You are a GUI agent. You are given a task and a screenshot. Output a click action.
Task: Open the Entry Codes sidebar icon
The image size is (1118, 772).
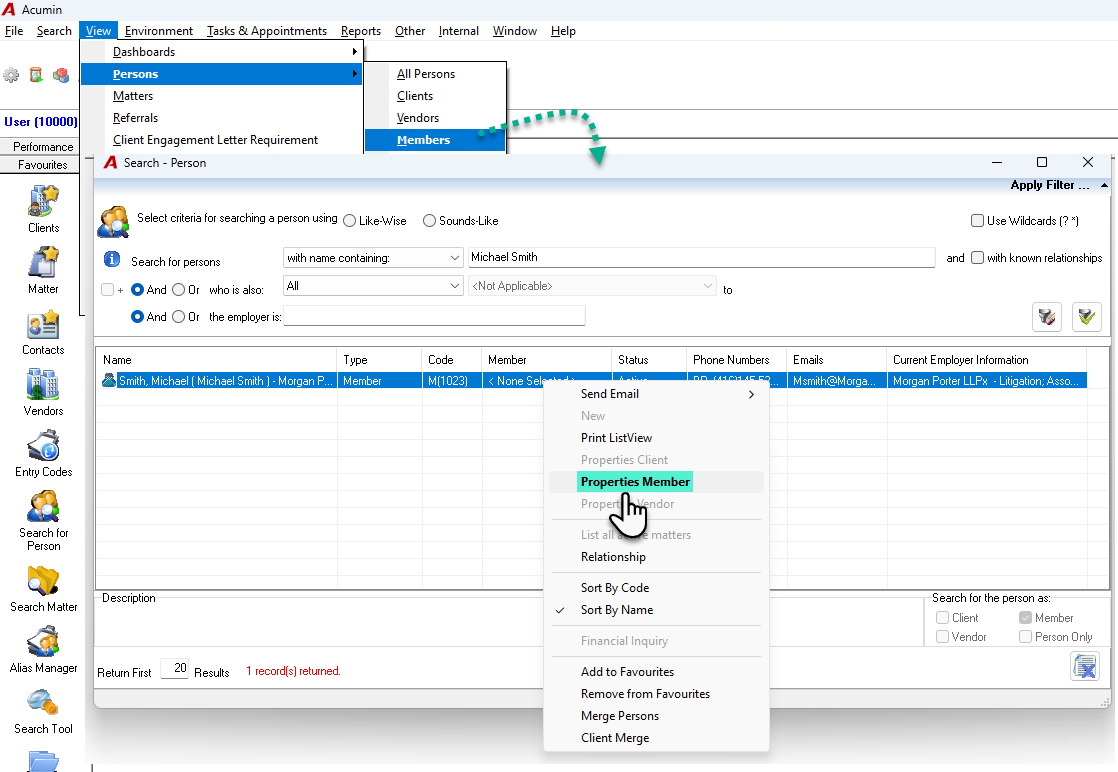tap(43, 446)
